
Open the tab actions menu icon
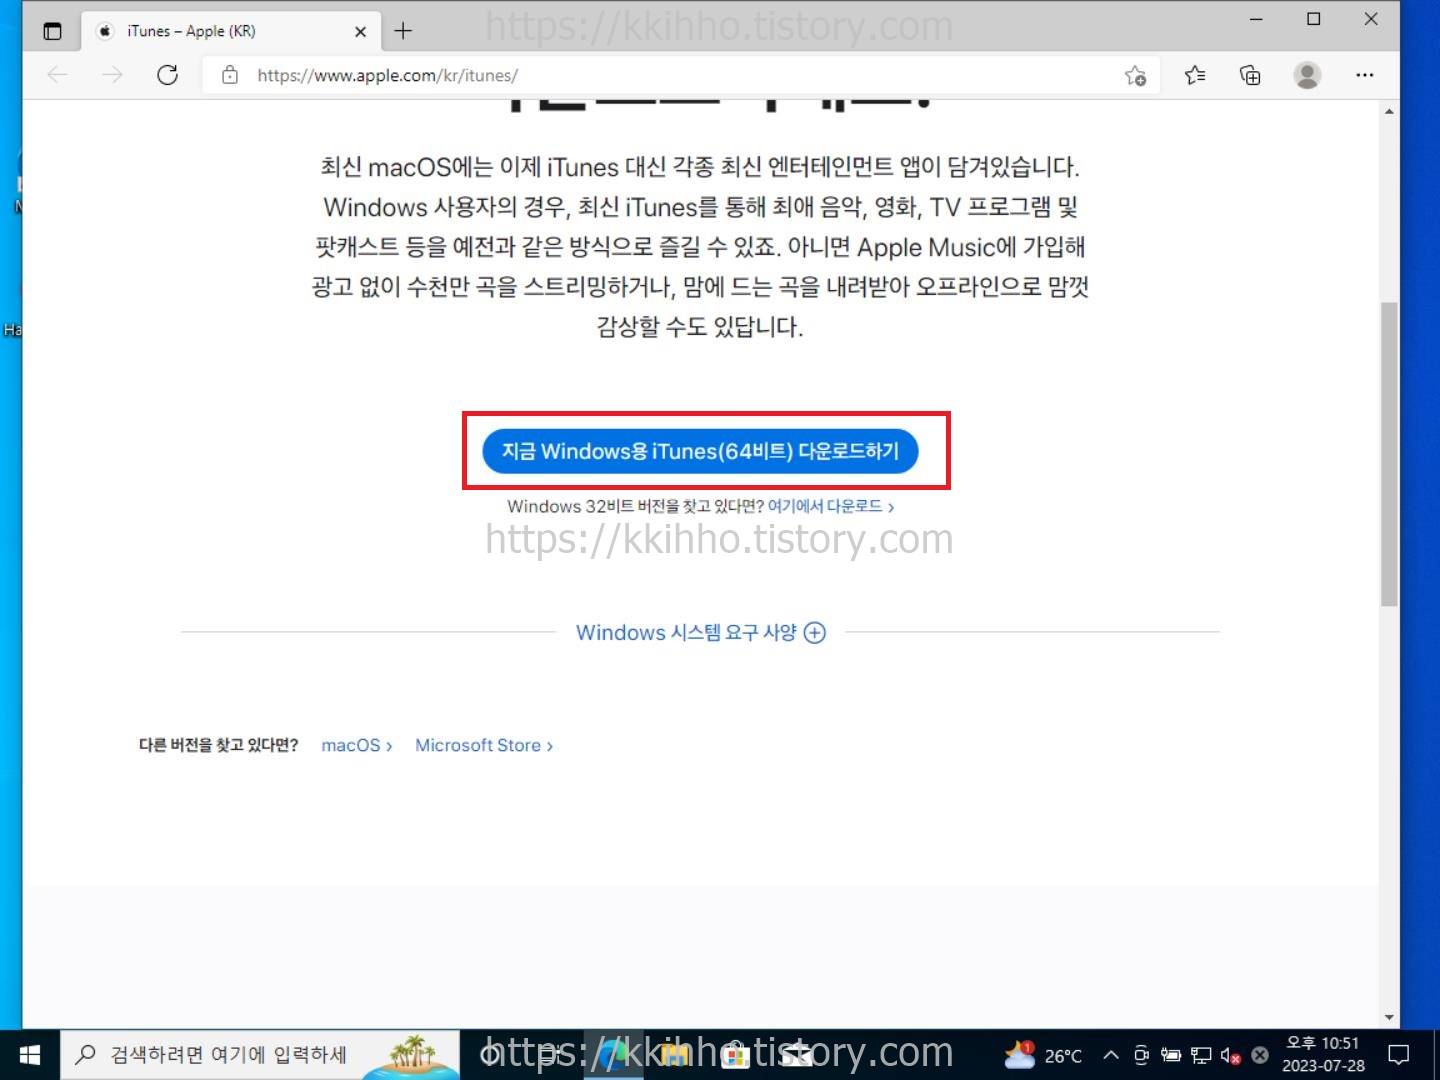[x=53, y=31]
